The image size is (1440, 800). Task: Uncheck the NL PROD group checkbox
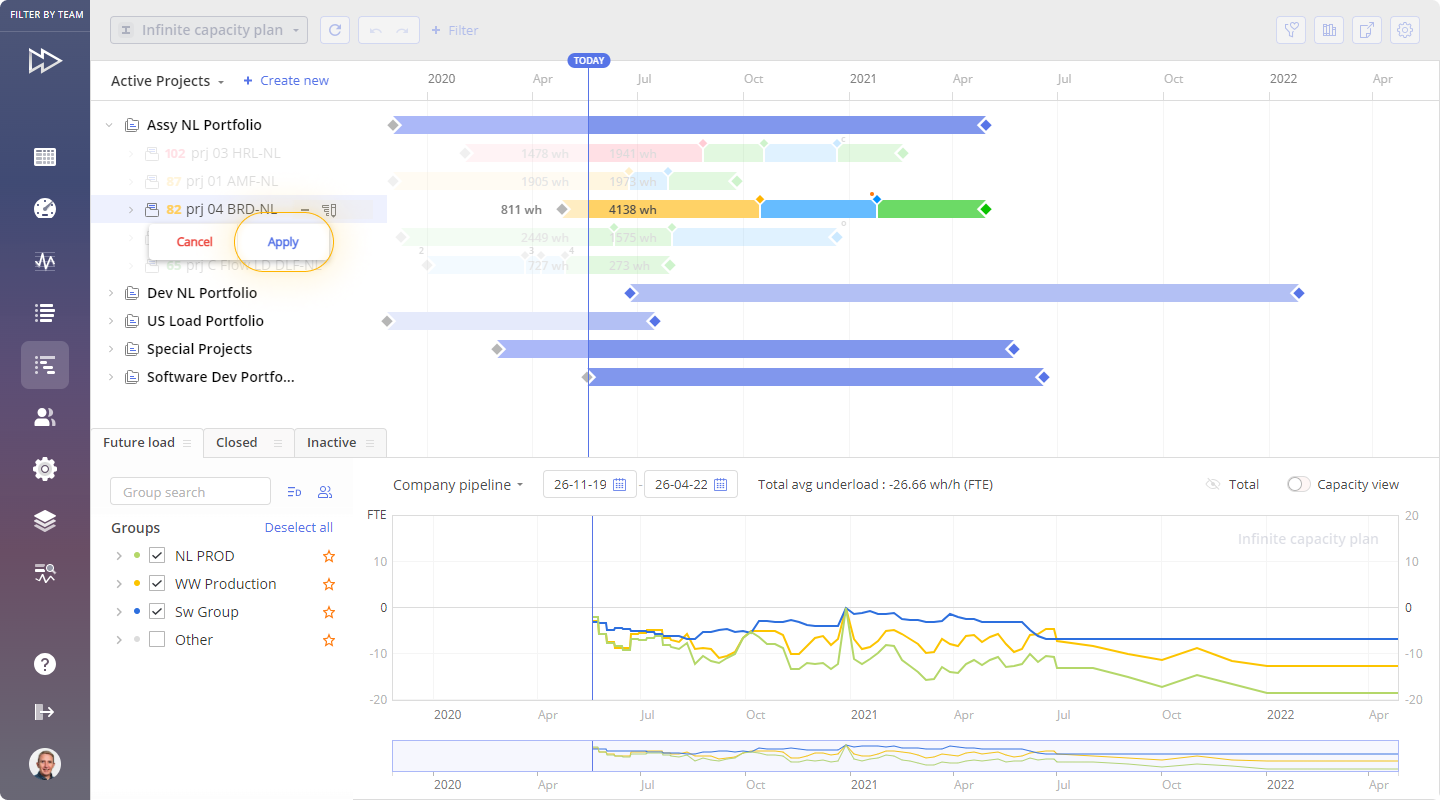point(157,556)
